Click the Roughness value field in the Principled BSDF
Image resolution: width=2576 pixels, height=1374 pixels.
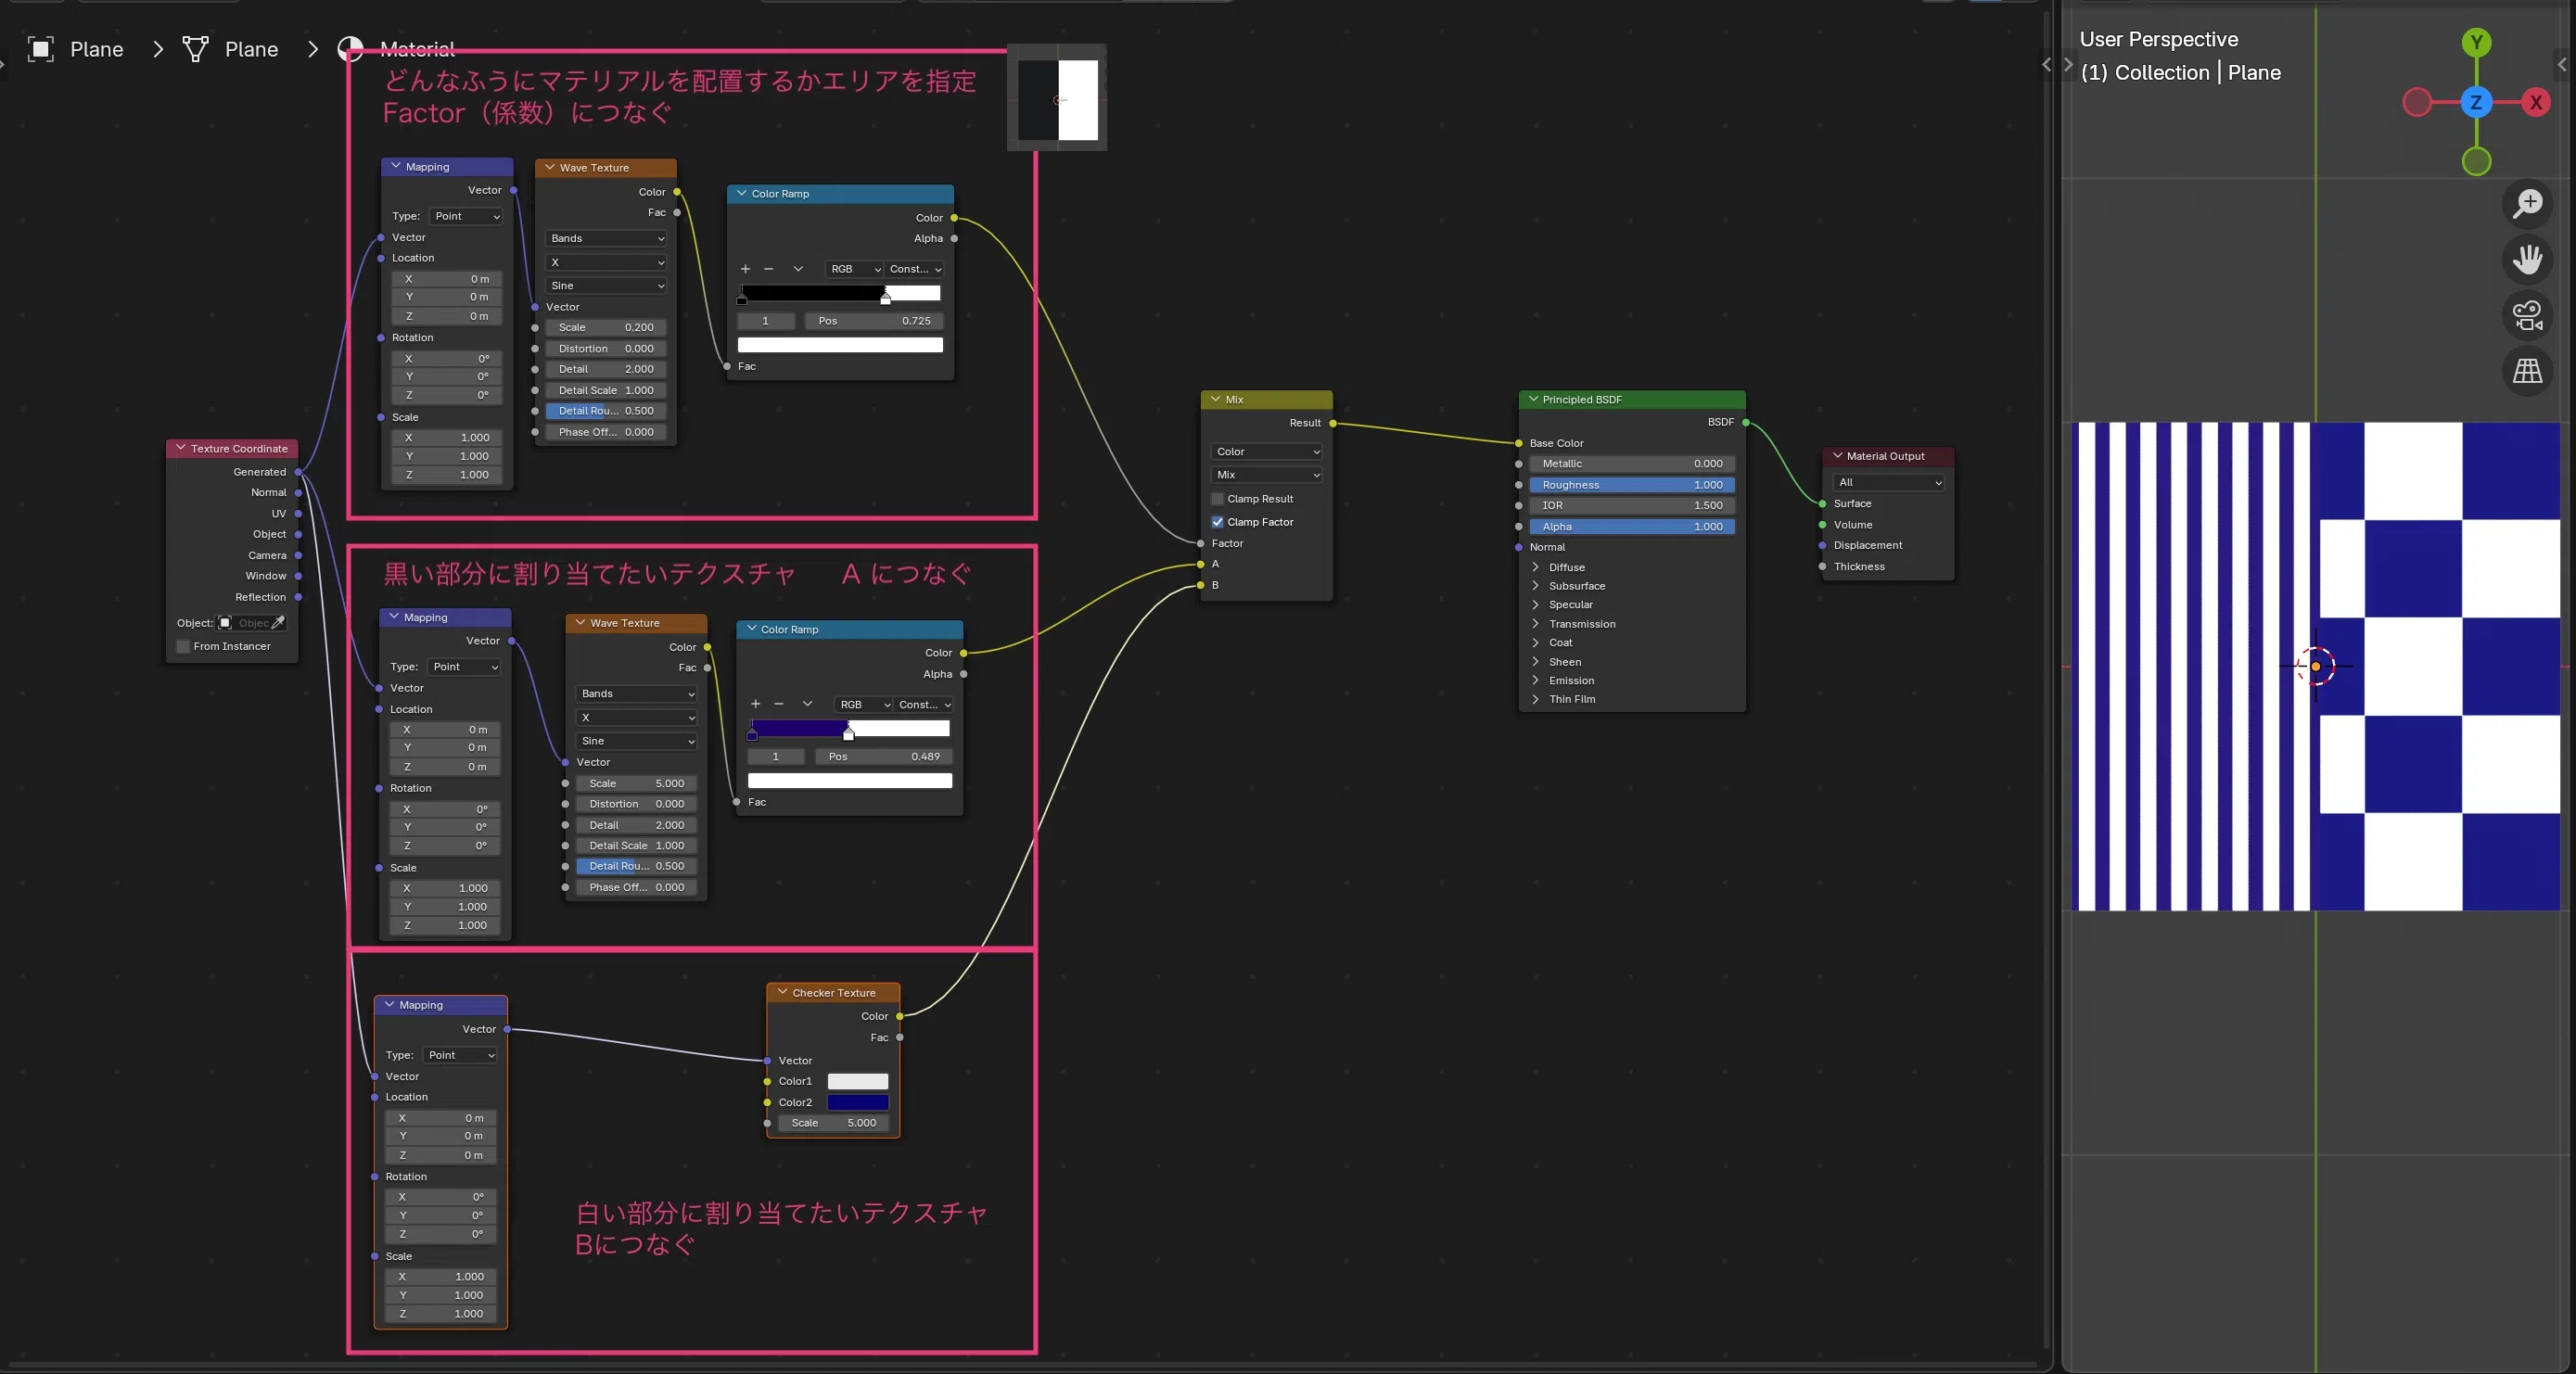(x=1631, y=485)
